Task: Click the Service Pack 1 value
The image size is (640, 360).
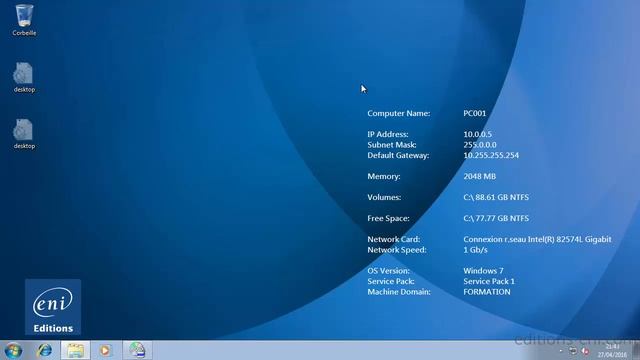Action: [489, 282]
